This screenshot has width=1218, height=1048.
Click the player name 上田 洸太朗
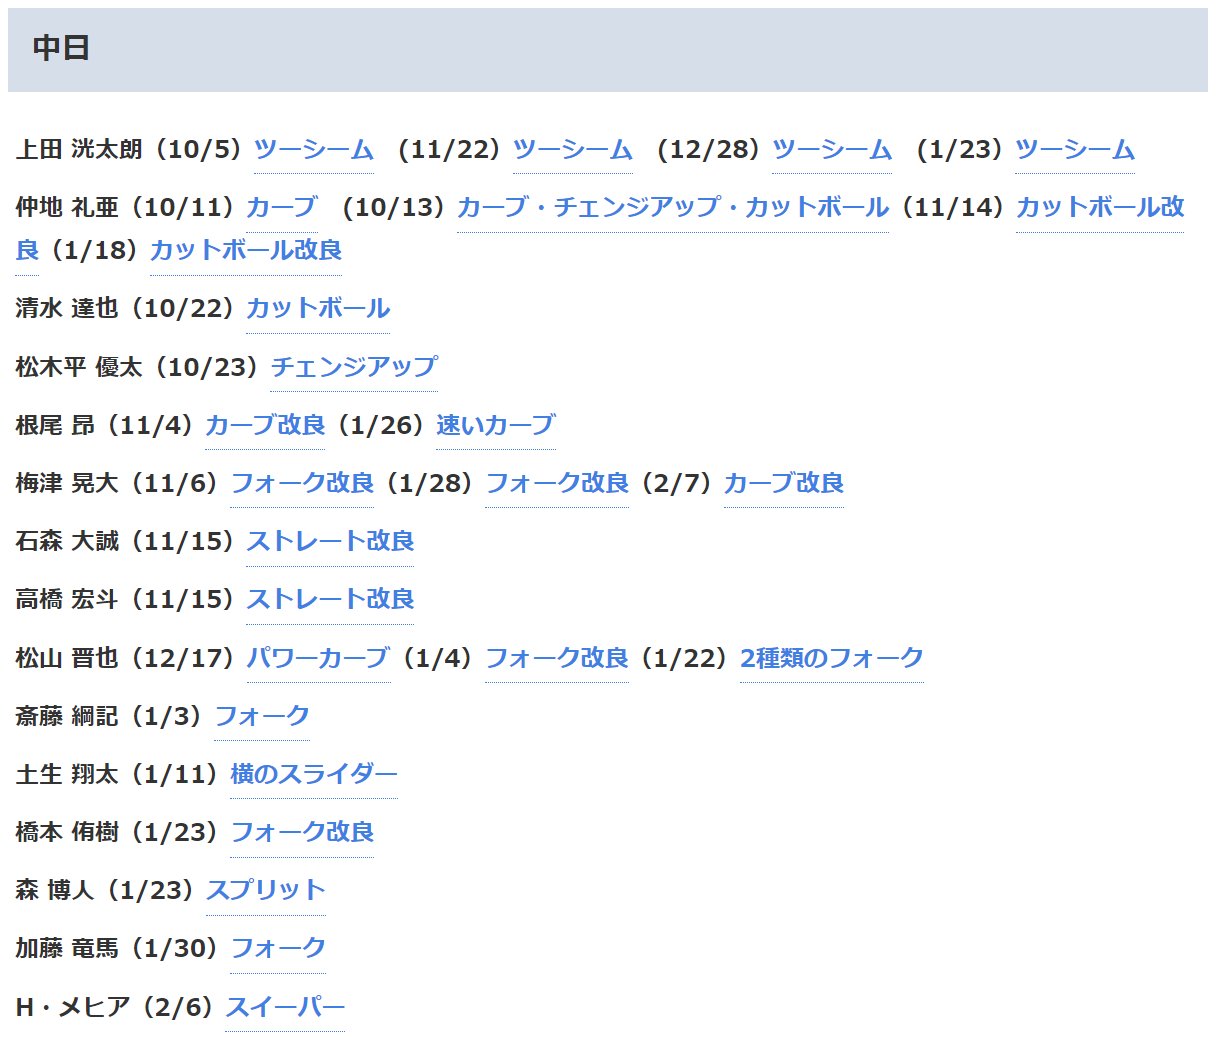pos(80,150)
